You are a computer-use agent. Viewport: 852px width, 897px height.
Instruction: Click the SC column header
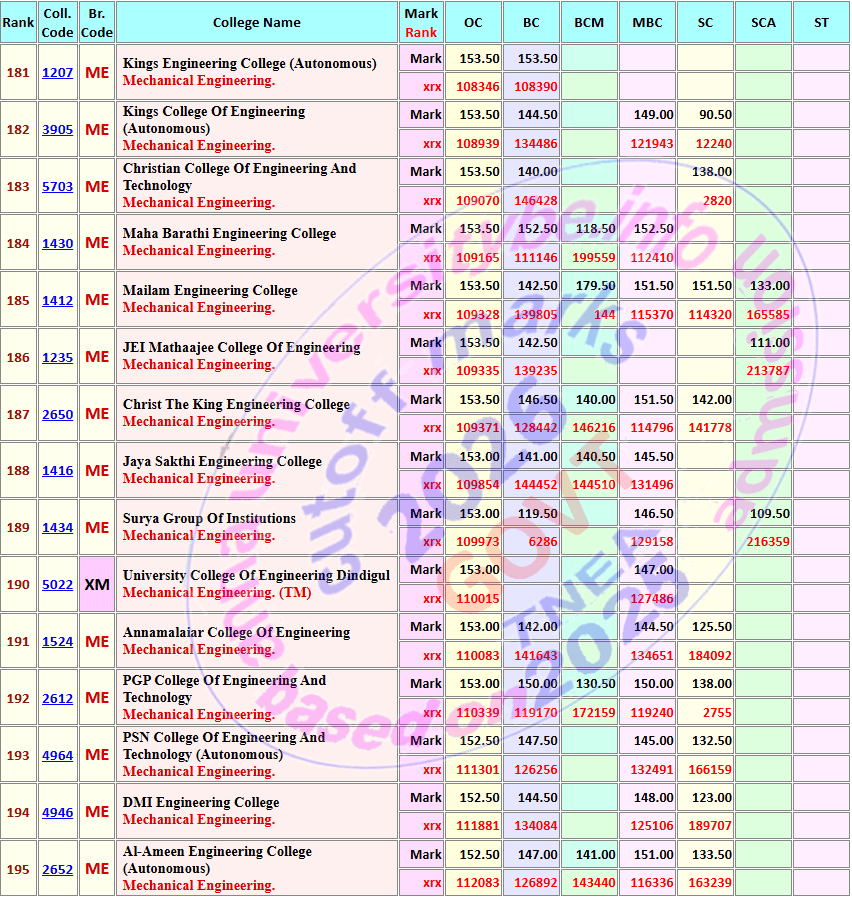coord(705,22)
